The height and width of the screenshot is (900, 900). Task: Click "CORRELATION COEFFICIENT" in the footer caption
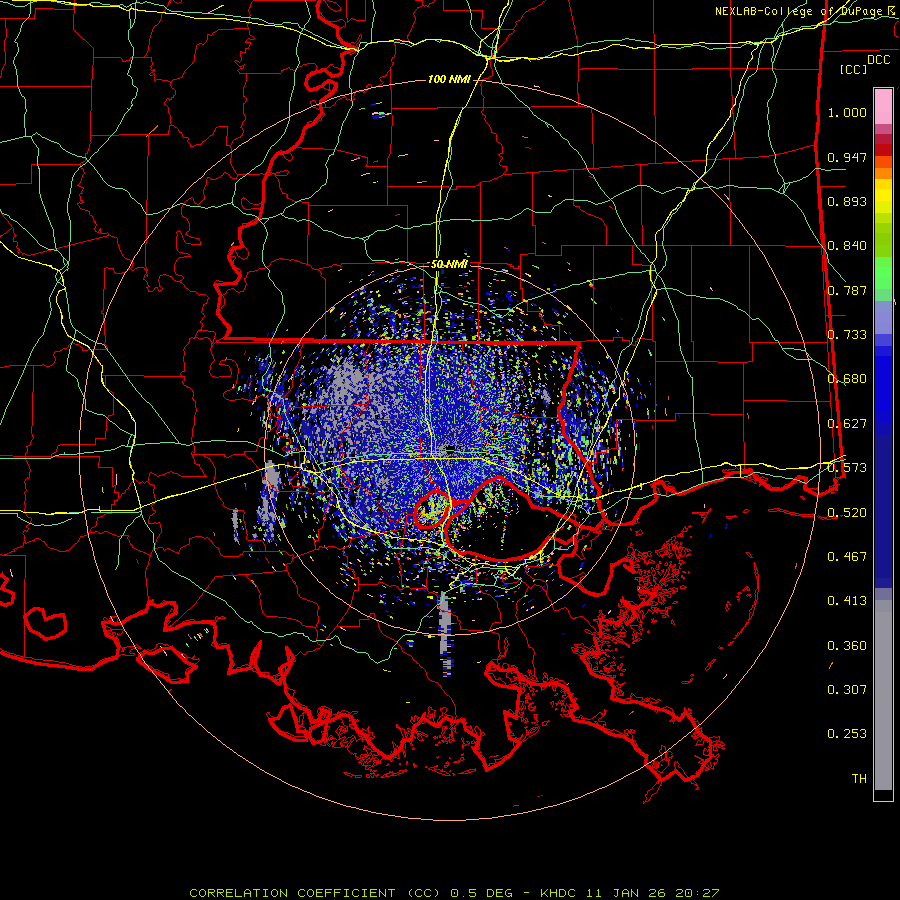click(x=292, y=893)
